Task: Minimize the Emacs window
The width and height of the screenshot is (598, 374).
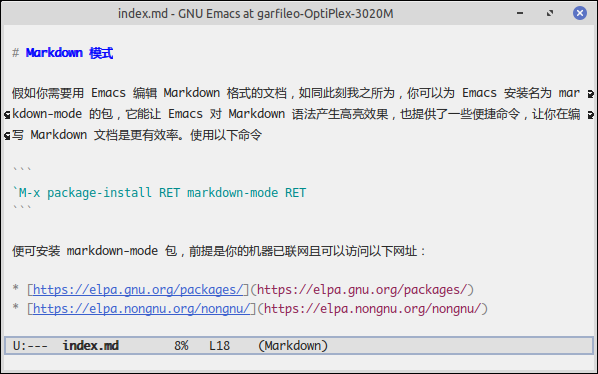Action: coord(520,13)
